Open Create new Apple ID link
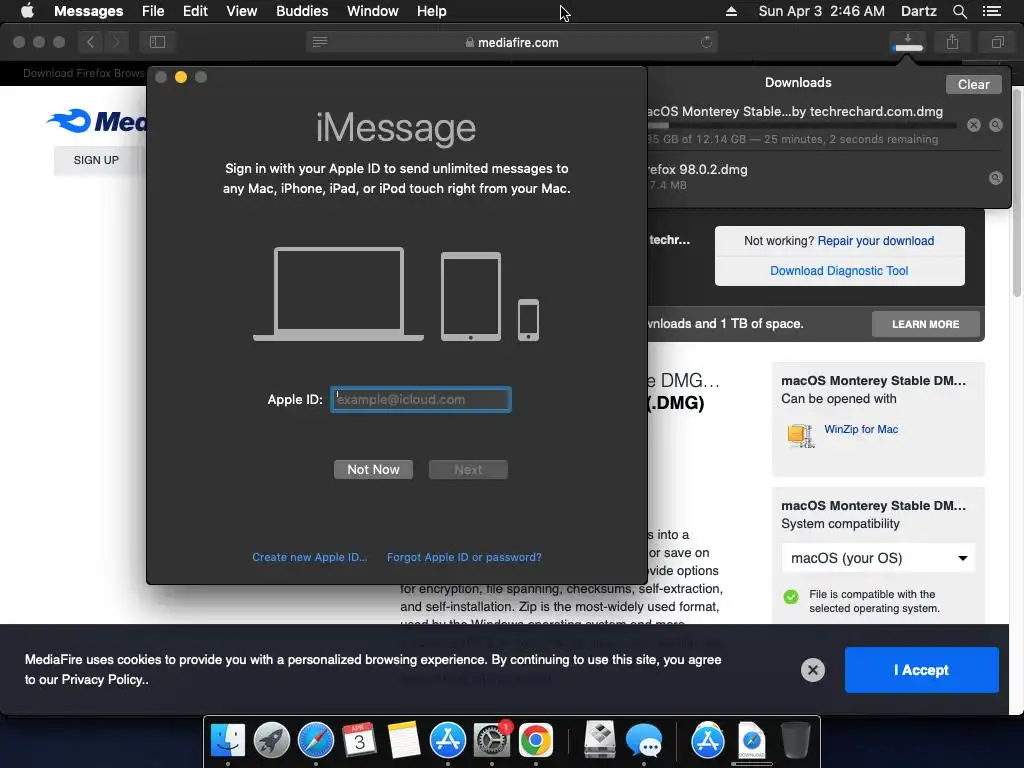This screenshot has height=768, width=1024. [x=310, y=557]
